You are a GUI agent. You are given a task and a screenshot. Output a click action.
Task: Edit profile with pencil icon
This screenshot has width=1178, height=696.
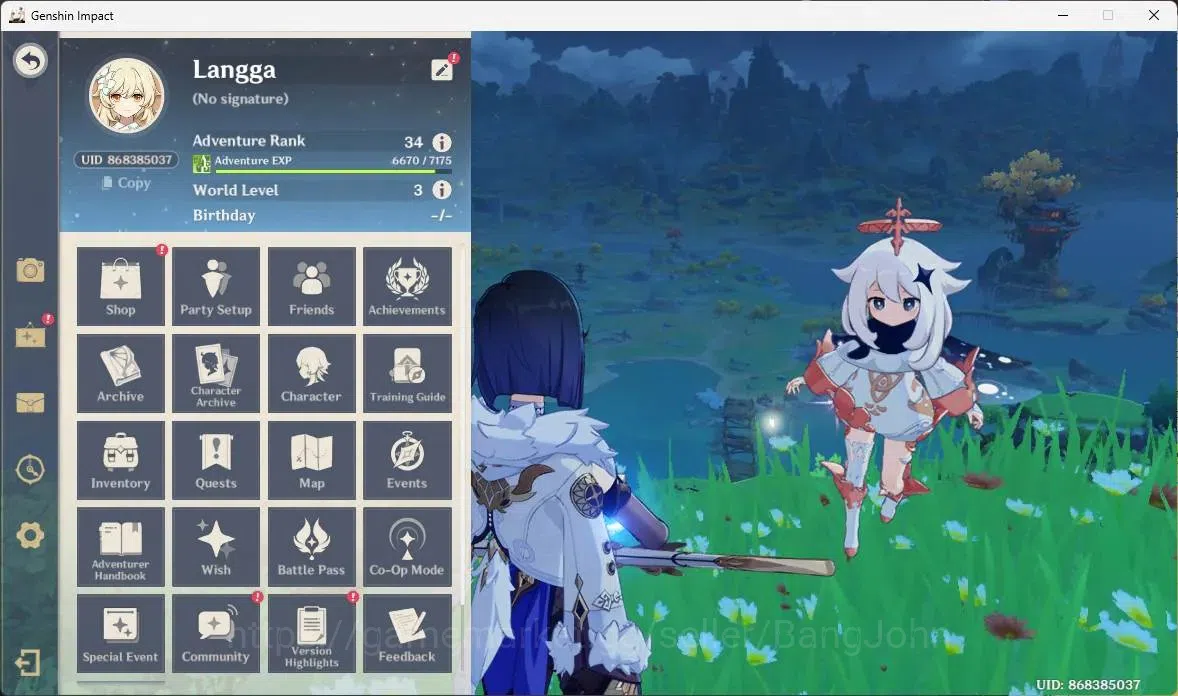[442, 70]
